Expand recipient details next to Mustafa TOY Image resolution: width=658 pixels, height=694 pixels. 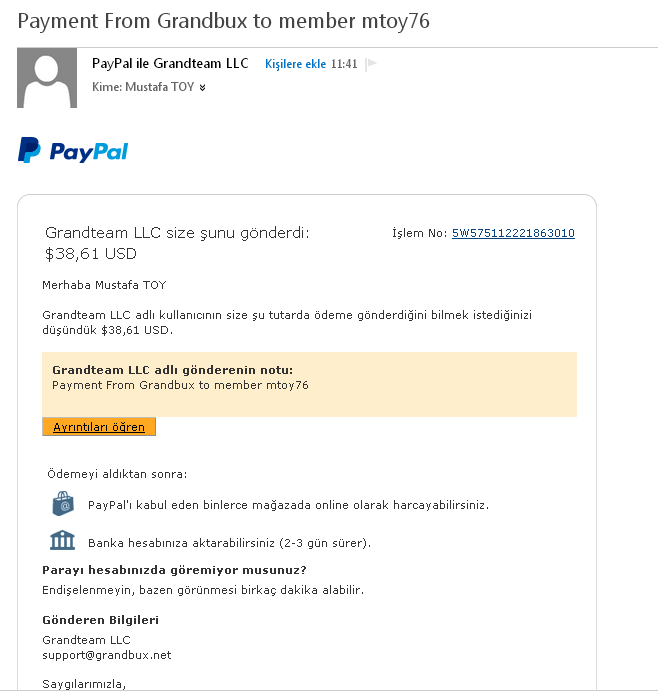coord(202,88)
